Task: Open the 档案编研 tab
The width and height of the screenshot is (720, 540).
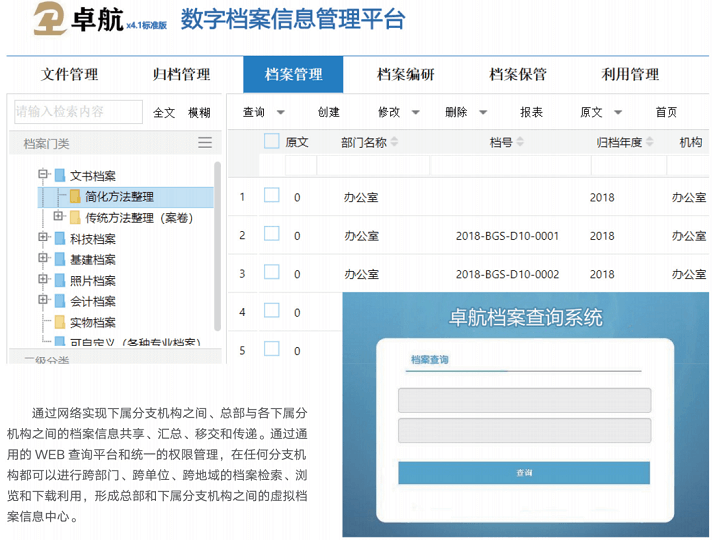Action: 405,74
